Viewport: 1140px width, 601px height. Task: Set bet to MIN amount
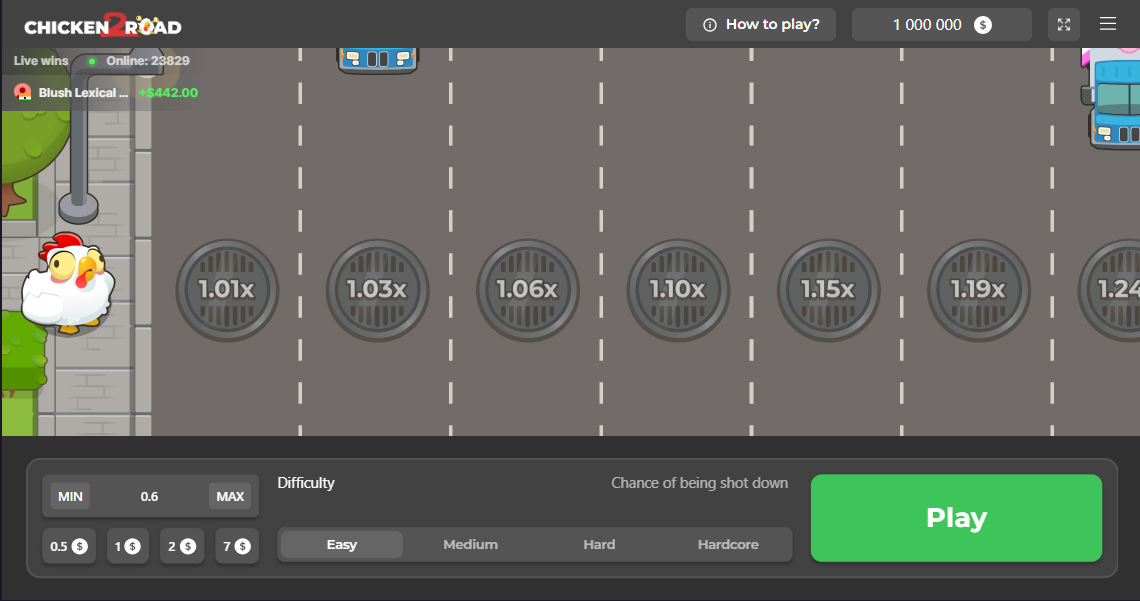[70, 497]
